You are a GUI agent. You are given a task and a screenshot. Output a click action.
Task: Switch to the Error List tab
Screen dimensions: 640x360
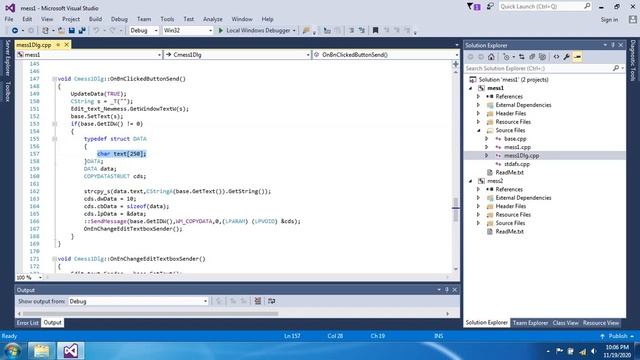coord(28,323)
